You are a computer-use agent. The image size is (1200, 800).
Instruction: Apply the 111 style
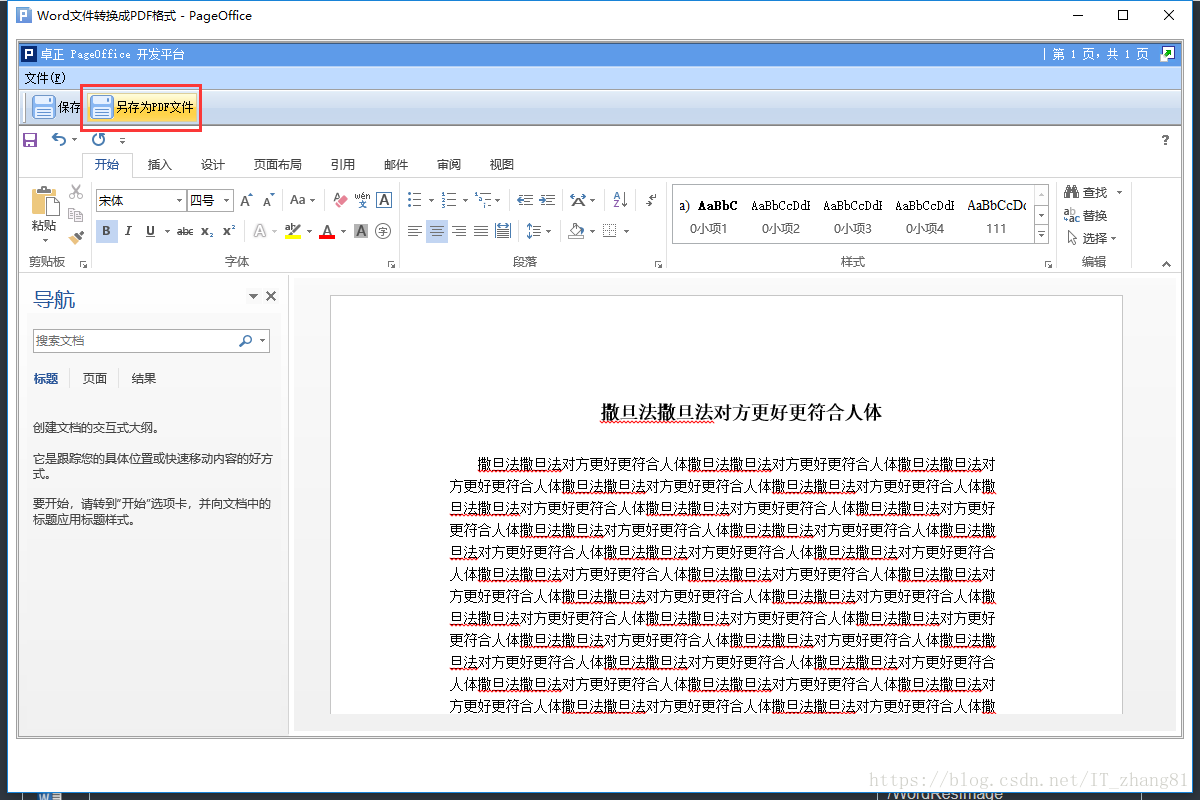996,216
